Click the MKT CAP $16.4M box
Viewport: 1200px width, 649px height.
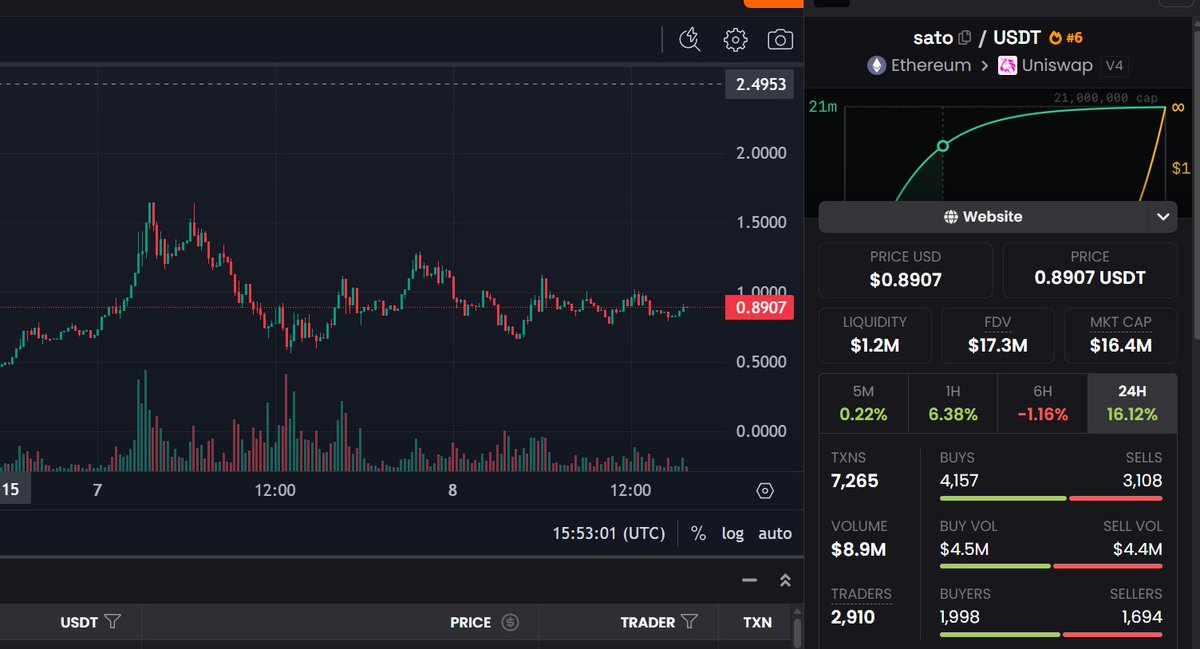1121,335
